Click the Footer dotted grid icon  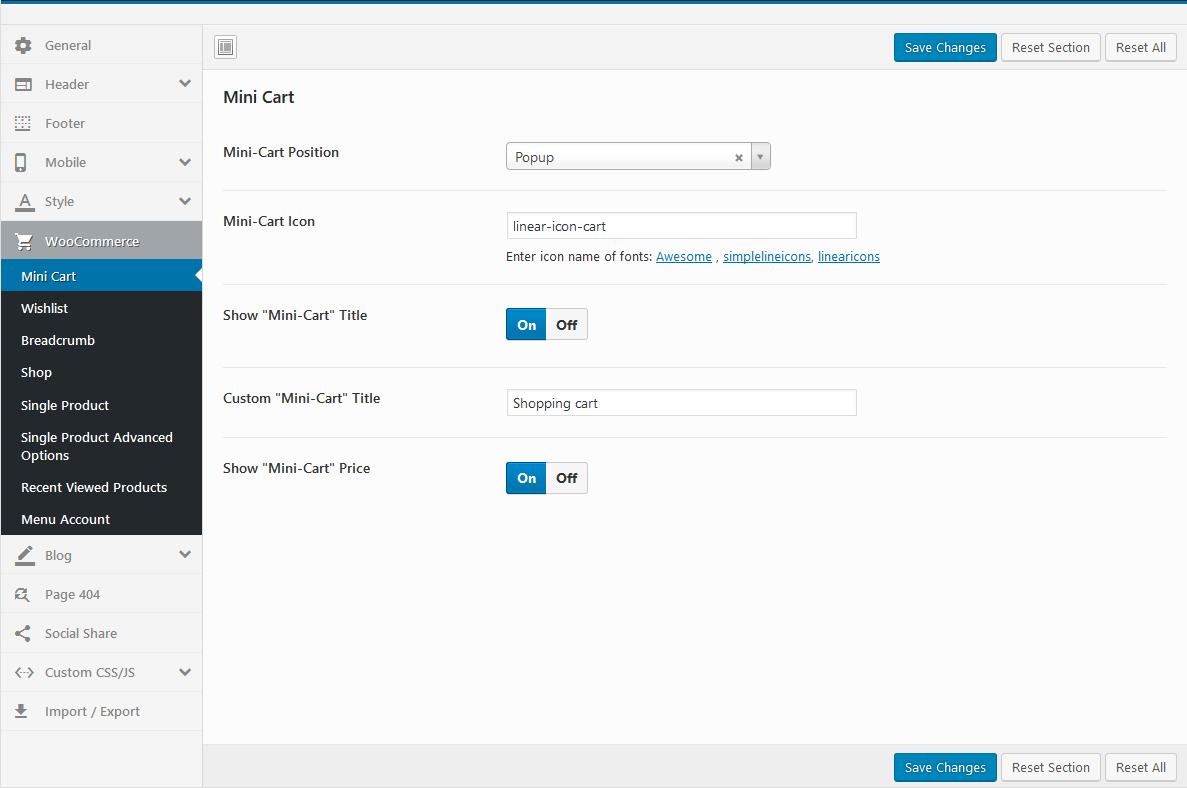23,123
